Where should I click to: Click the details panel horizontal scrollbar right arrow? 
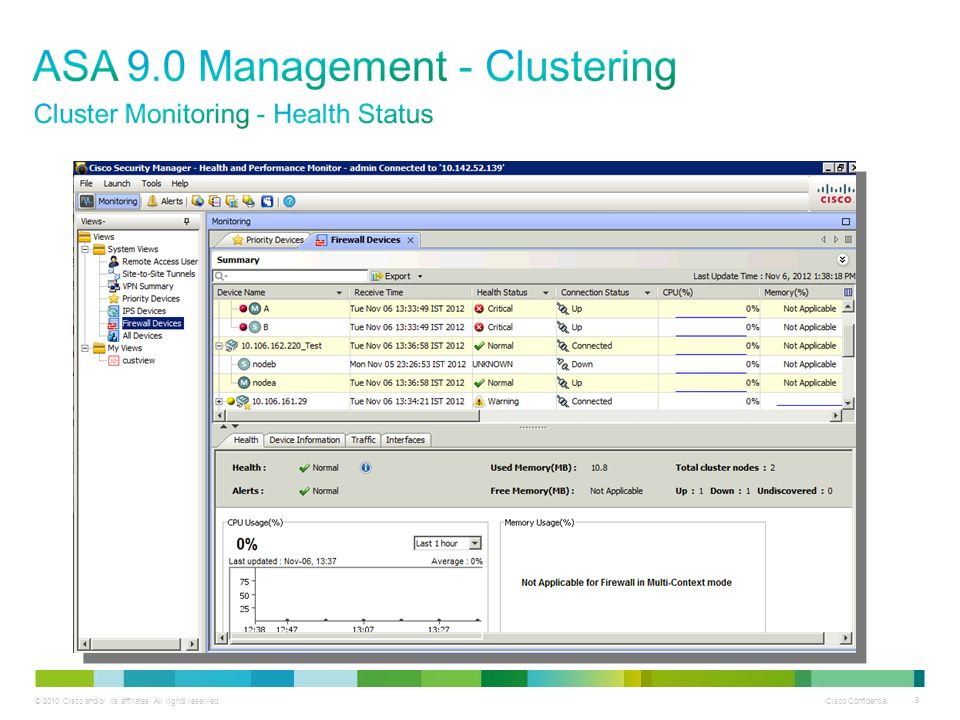click(x=846, y=639)
